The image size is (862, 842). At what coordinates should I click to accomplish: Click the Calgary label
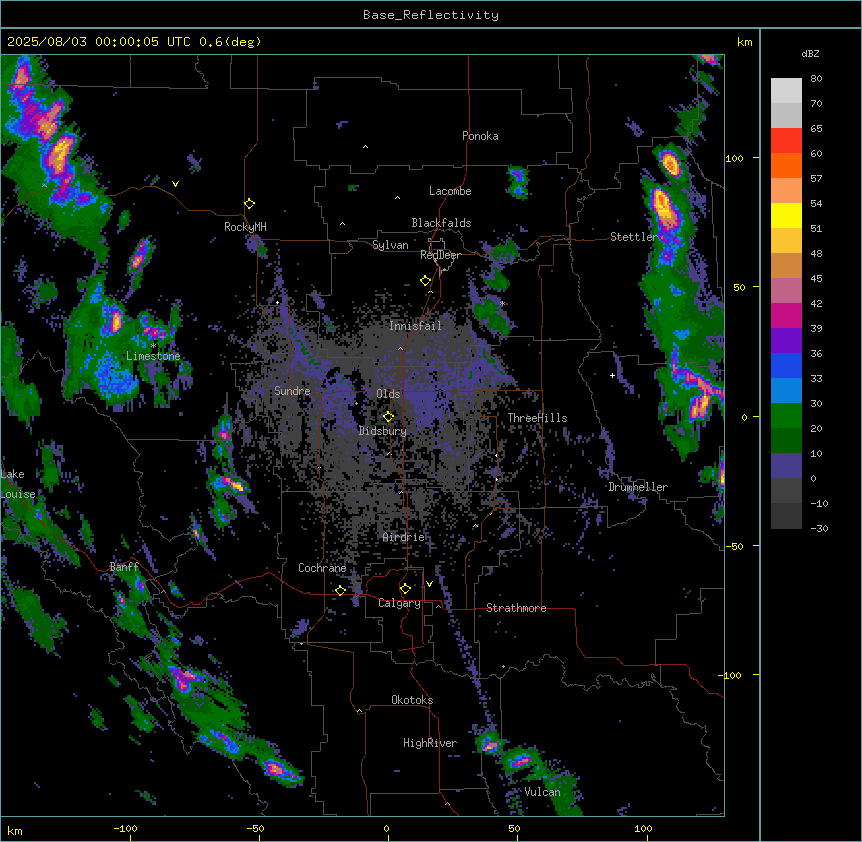click(x=399, y=603)
